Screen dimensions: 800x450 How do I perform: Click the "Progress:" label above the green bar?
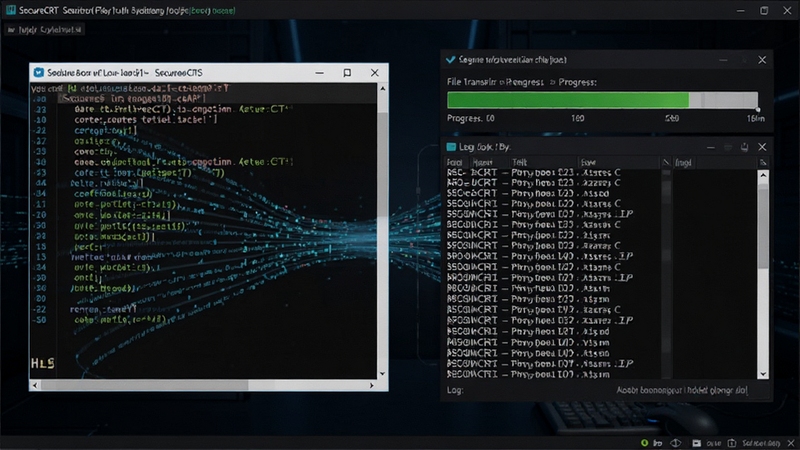[x=577, y=82]
